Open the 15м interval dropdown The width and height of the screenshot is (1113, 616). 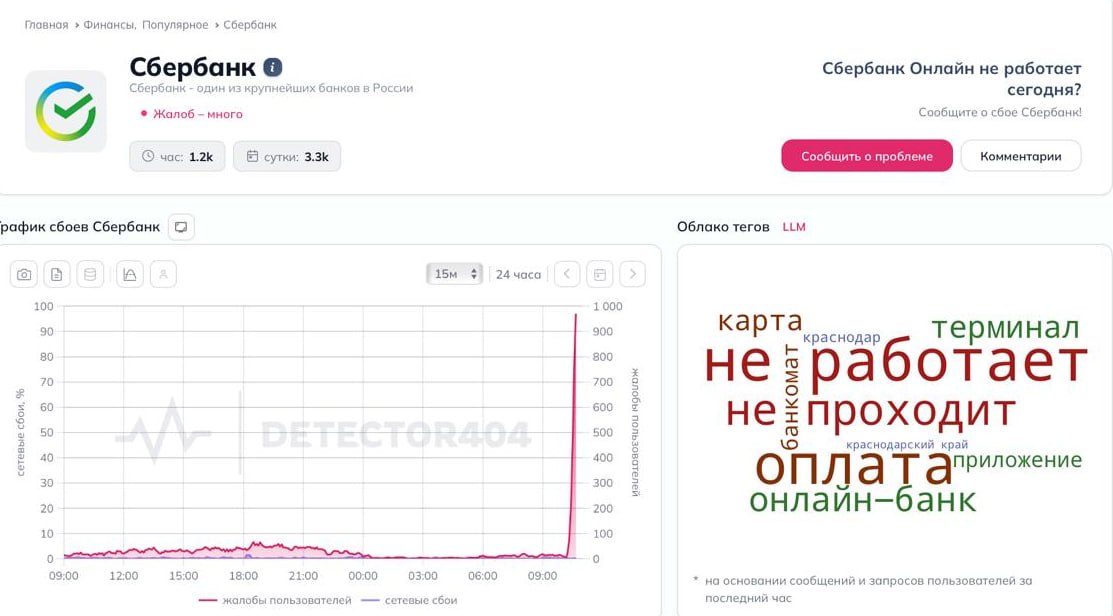click(x=455, y=274)
